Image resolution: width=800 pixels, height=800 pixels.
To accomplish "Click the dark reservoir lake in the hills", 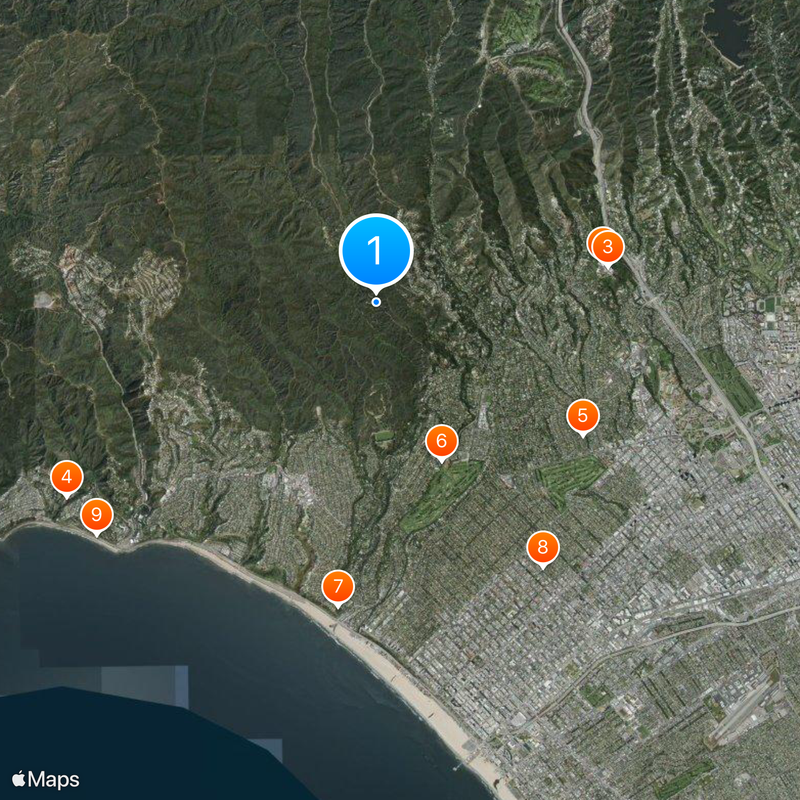I will coord(727,26).
